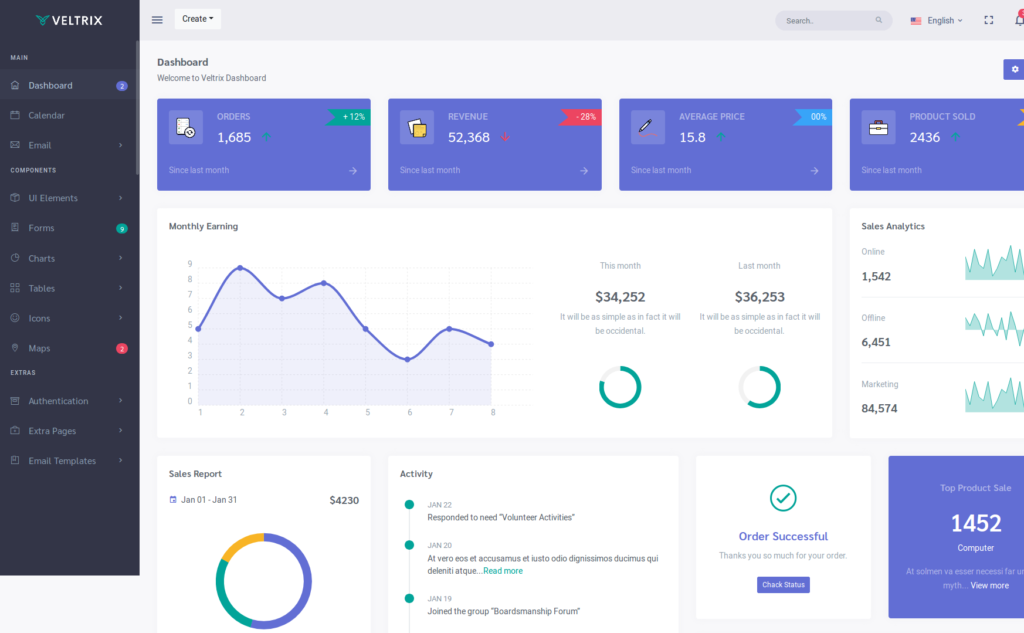The width and height of the screenshot is (1024, 633).
Task: Toggle the hamburger sidebar menu icon
Action: coord(157,20)
